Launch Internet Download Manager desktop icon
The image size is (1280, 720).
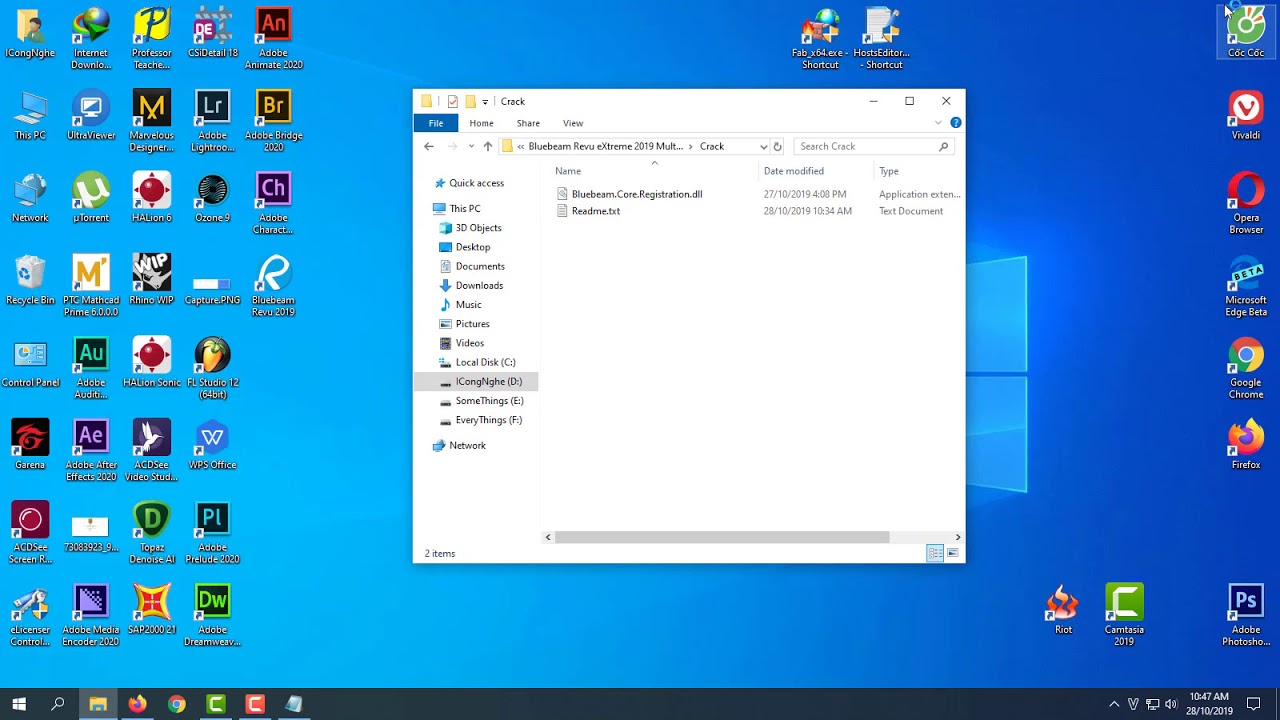91,38
